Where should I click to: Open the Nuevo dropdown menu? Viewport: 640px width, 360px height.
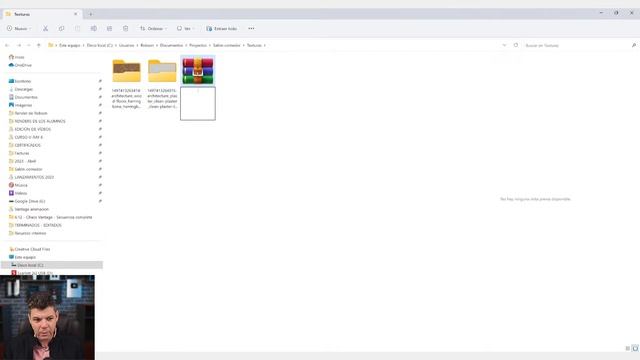tap(19, 29)
